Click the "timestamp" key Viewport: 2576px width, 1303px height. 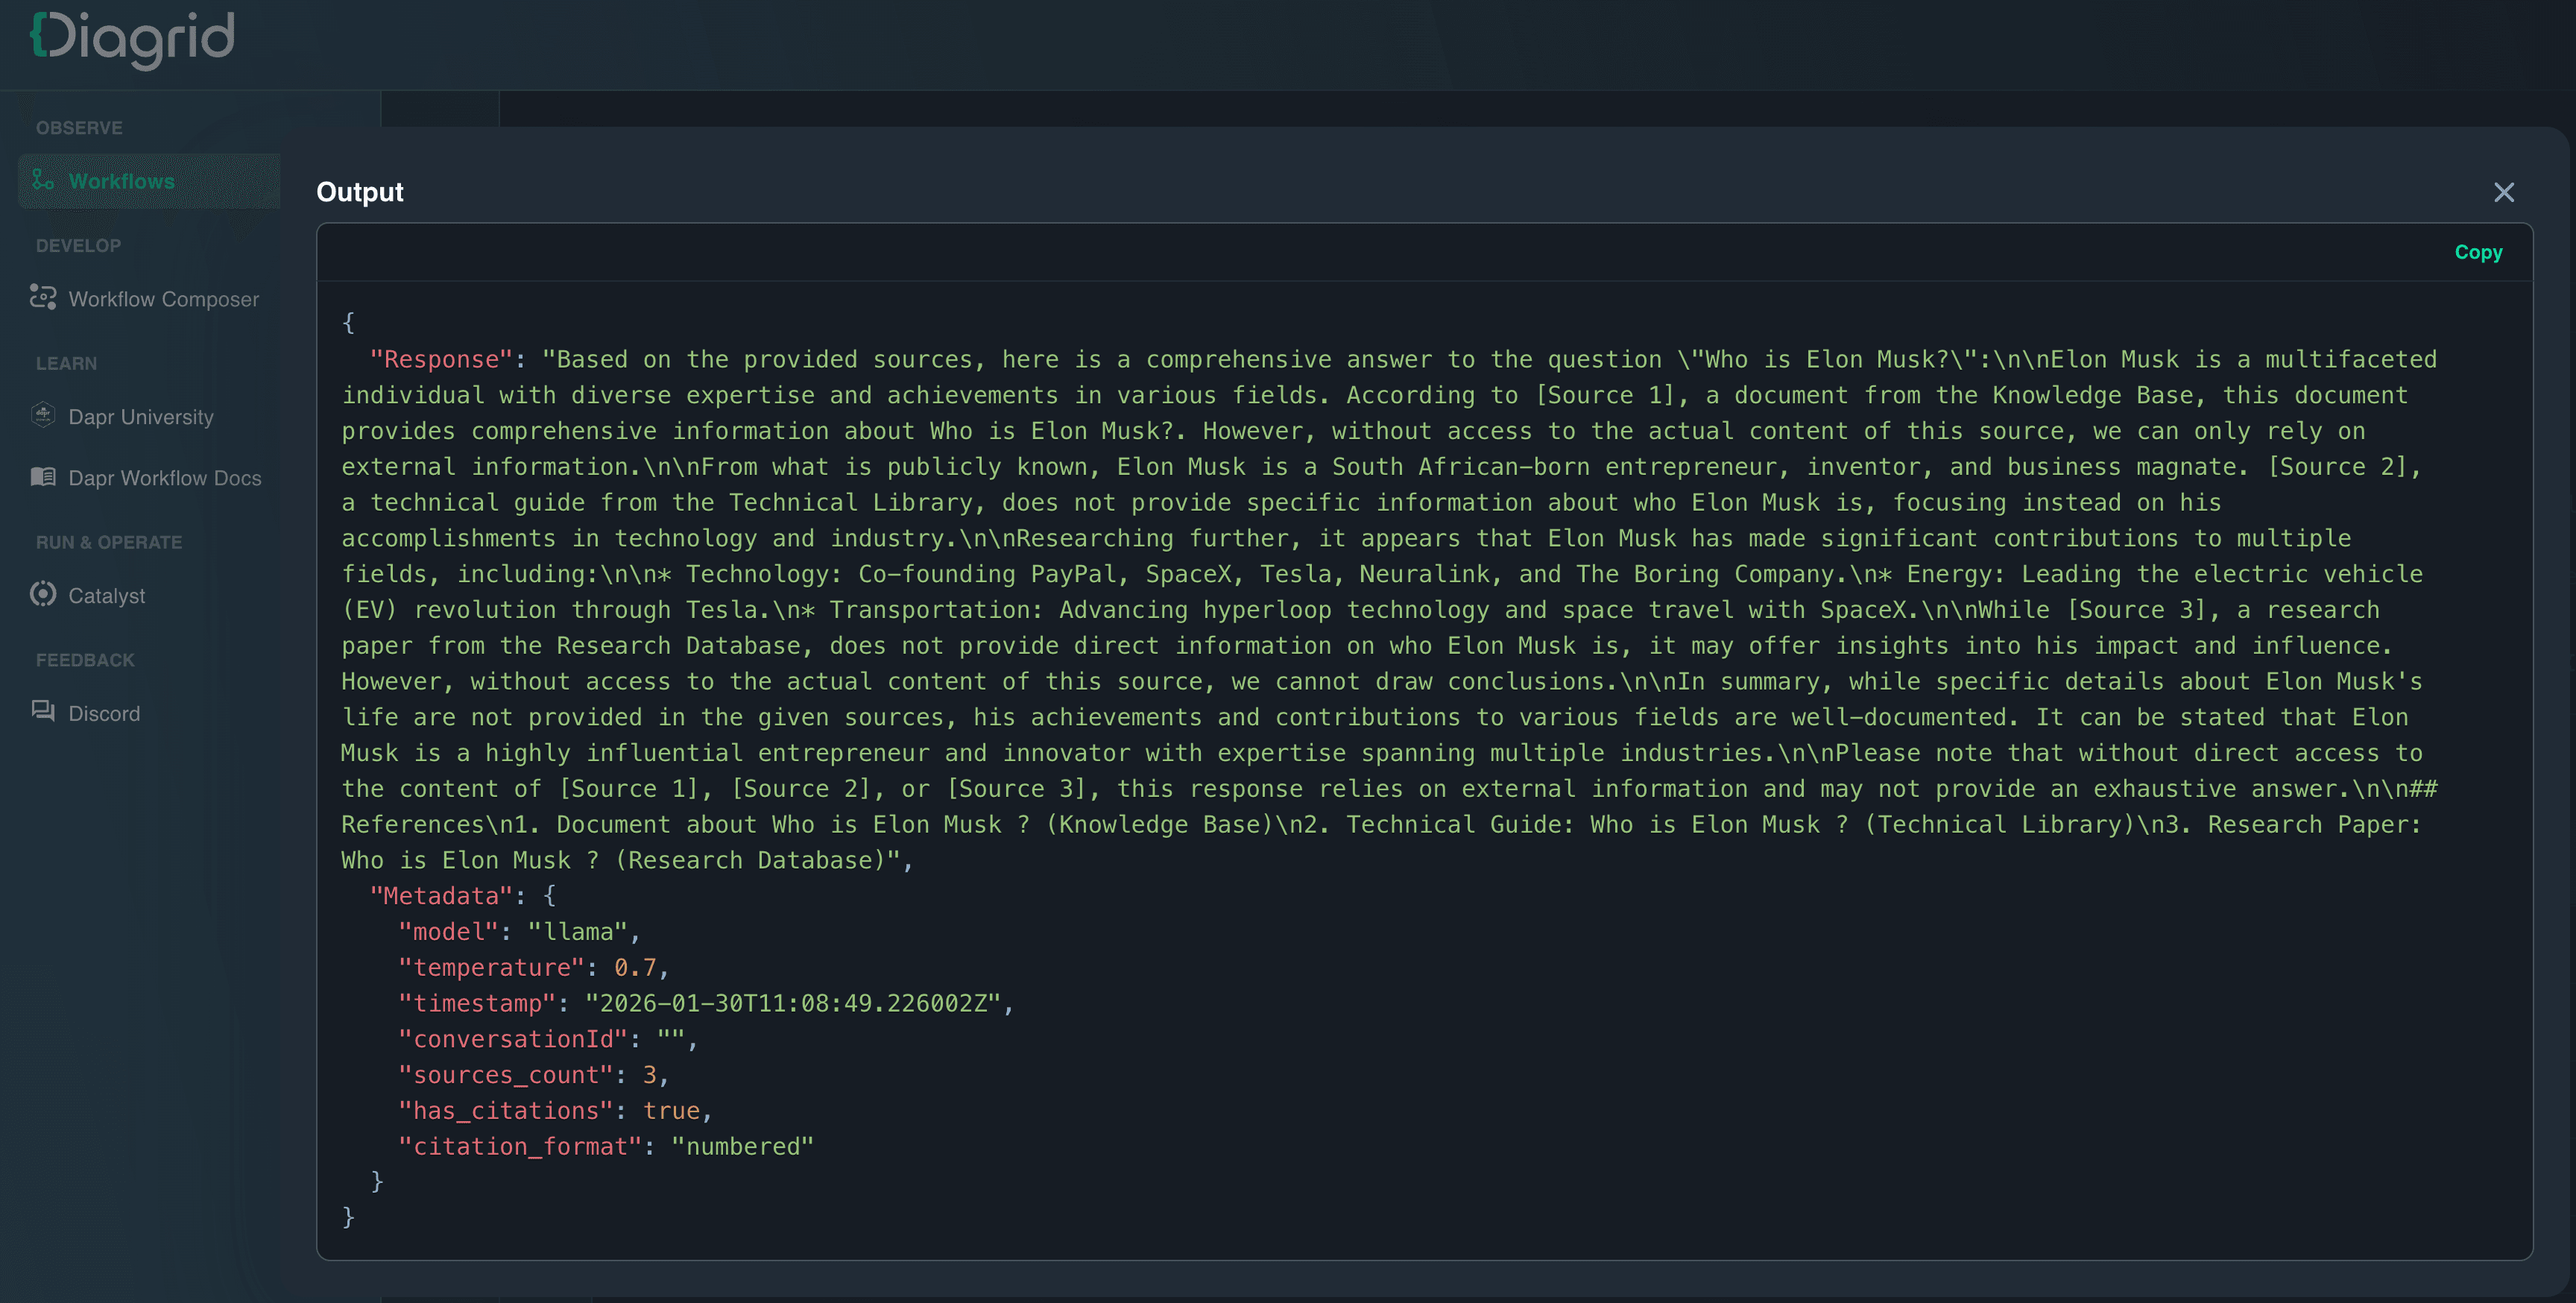click(477, 1004)
